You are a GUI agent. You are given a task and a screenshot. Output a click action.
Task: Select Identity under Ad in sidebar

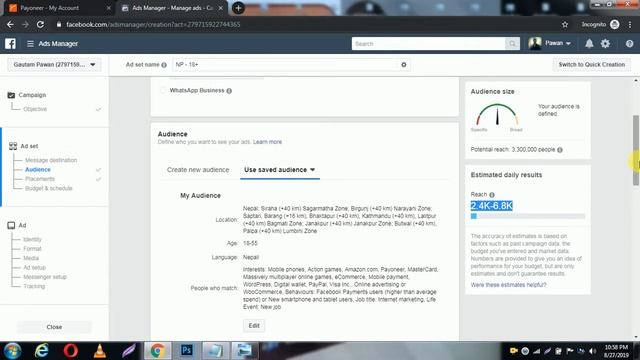click(32, 239)
